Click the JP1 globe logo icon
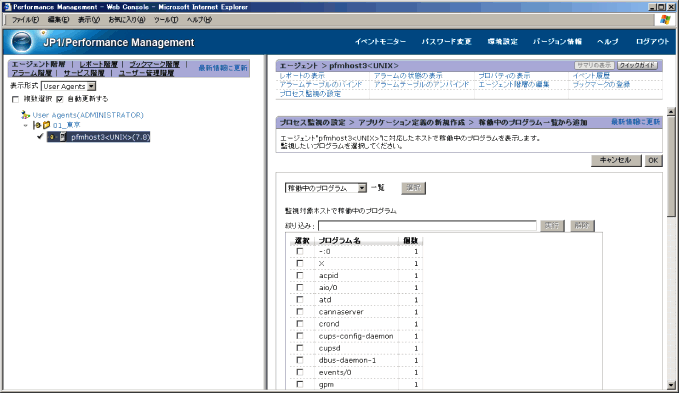This screenshot has height=393, width=679. tap(22, 42)
